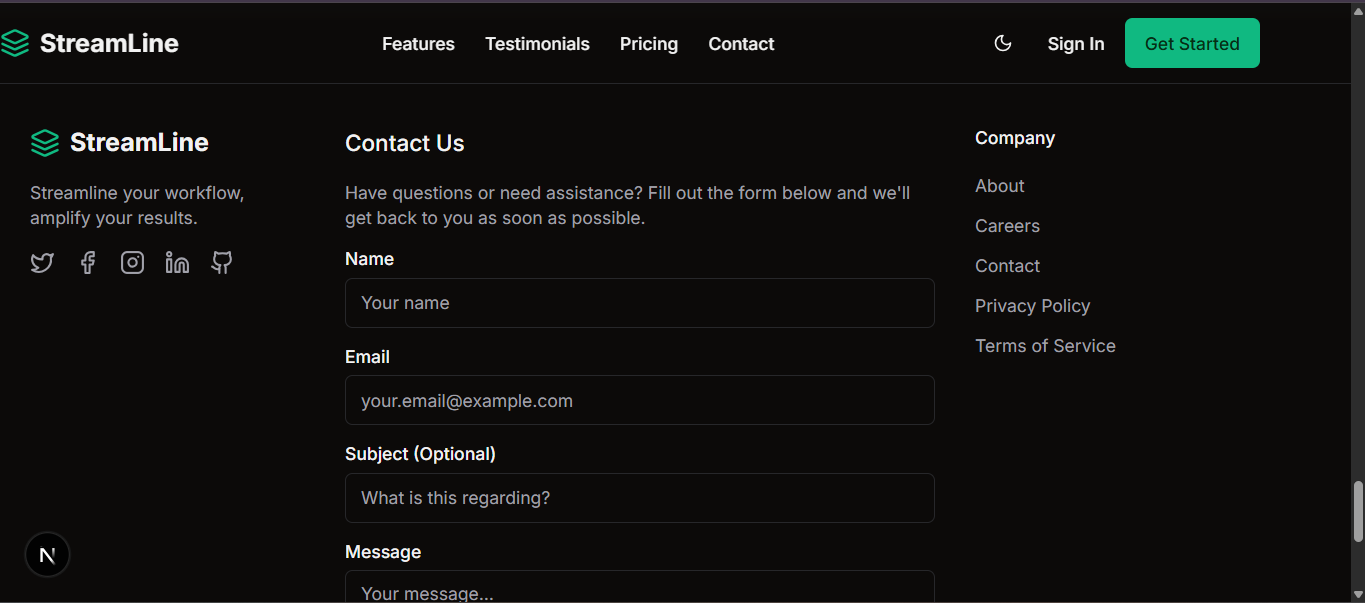1365x603 pixels.
Task: Toggle dark mode with moon icon
Action: coord(1003,43)
